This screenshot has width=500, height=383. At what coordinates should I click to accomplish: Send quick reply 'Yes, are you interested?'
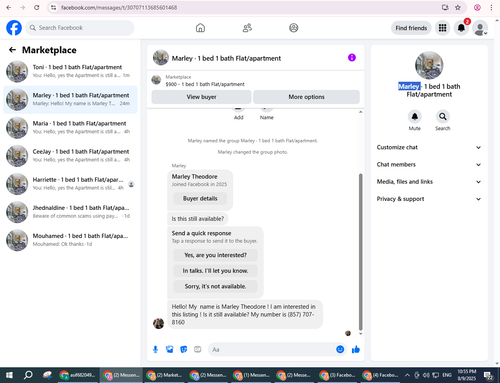(215, 255)
